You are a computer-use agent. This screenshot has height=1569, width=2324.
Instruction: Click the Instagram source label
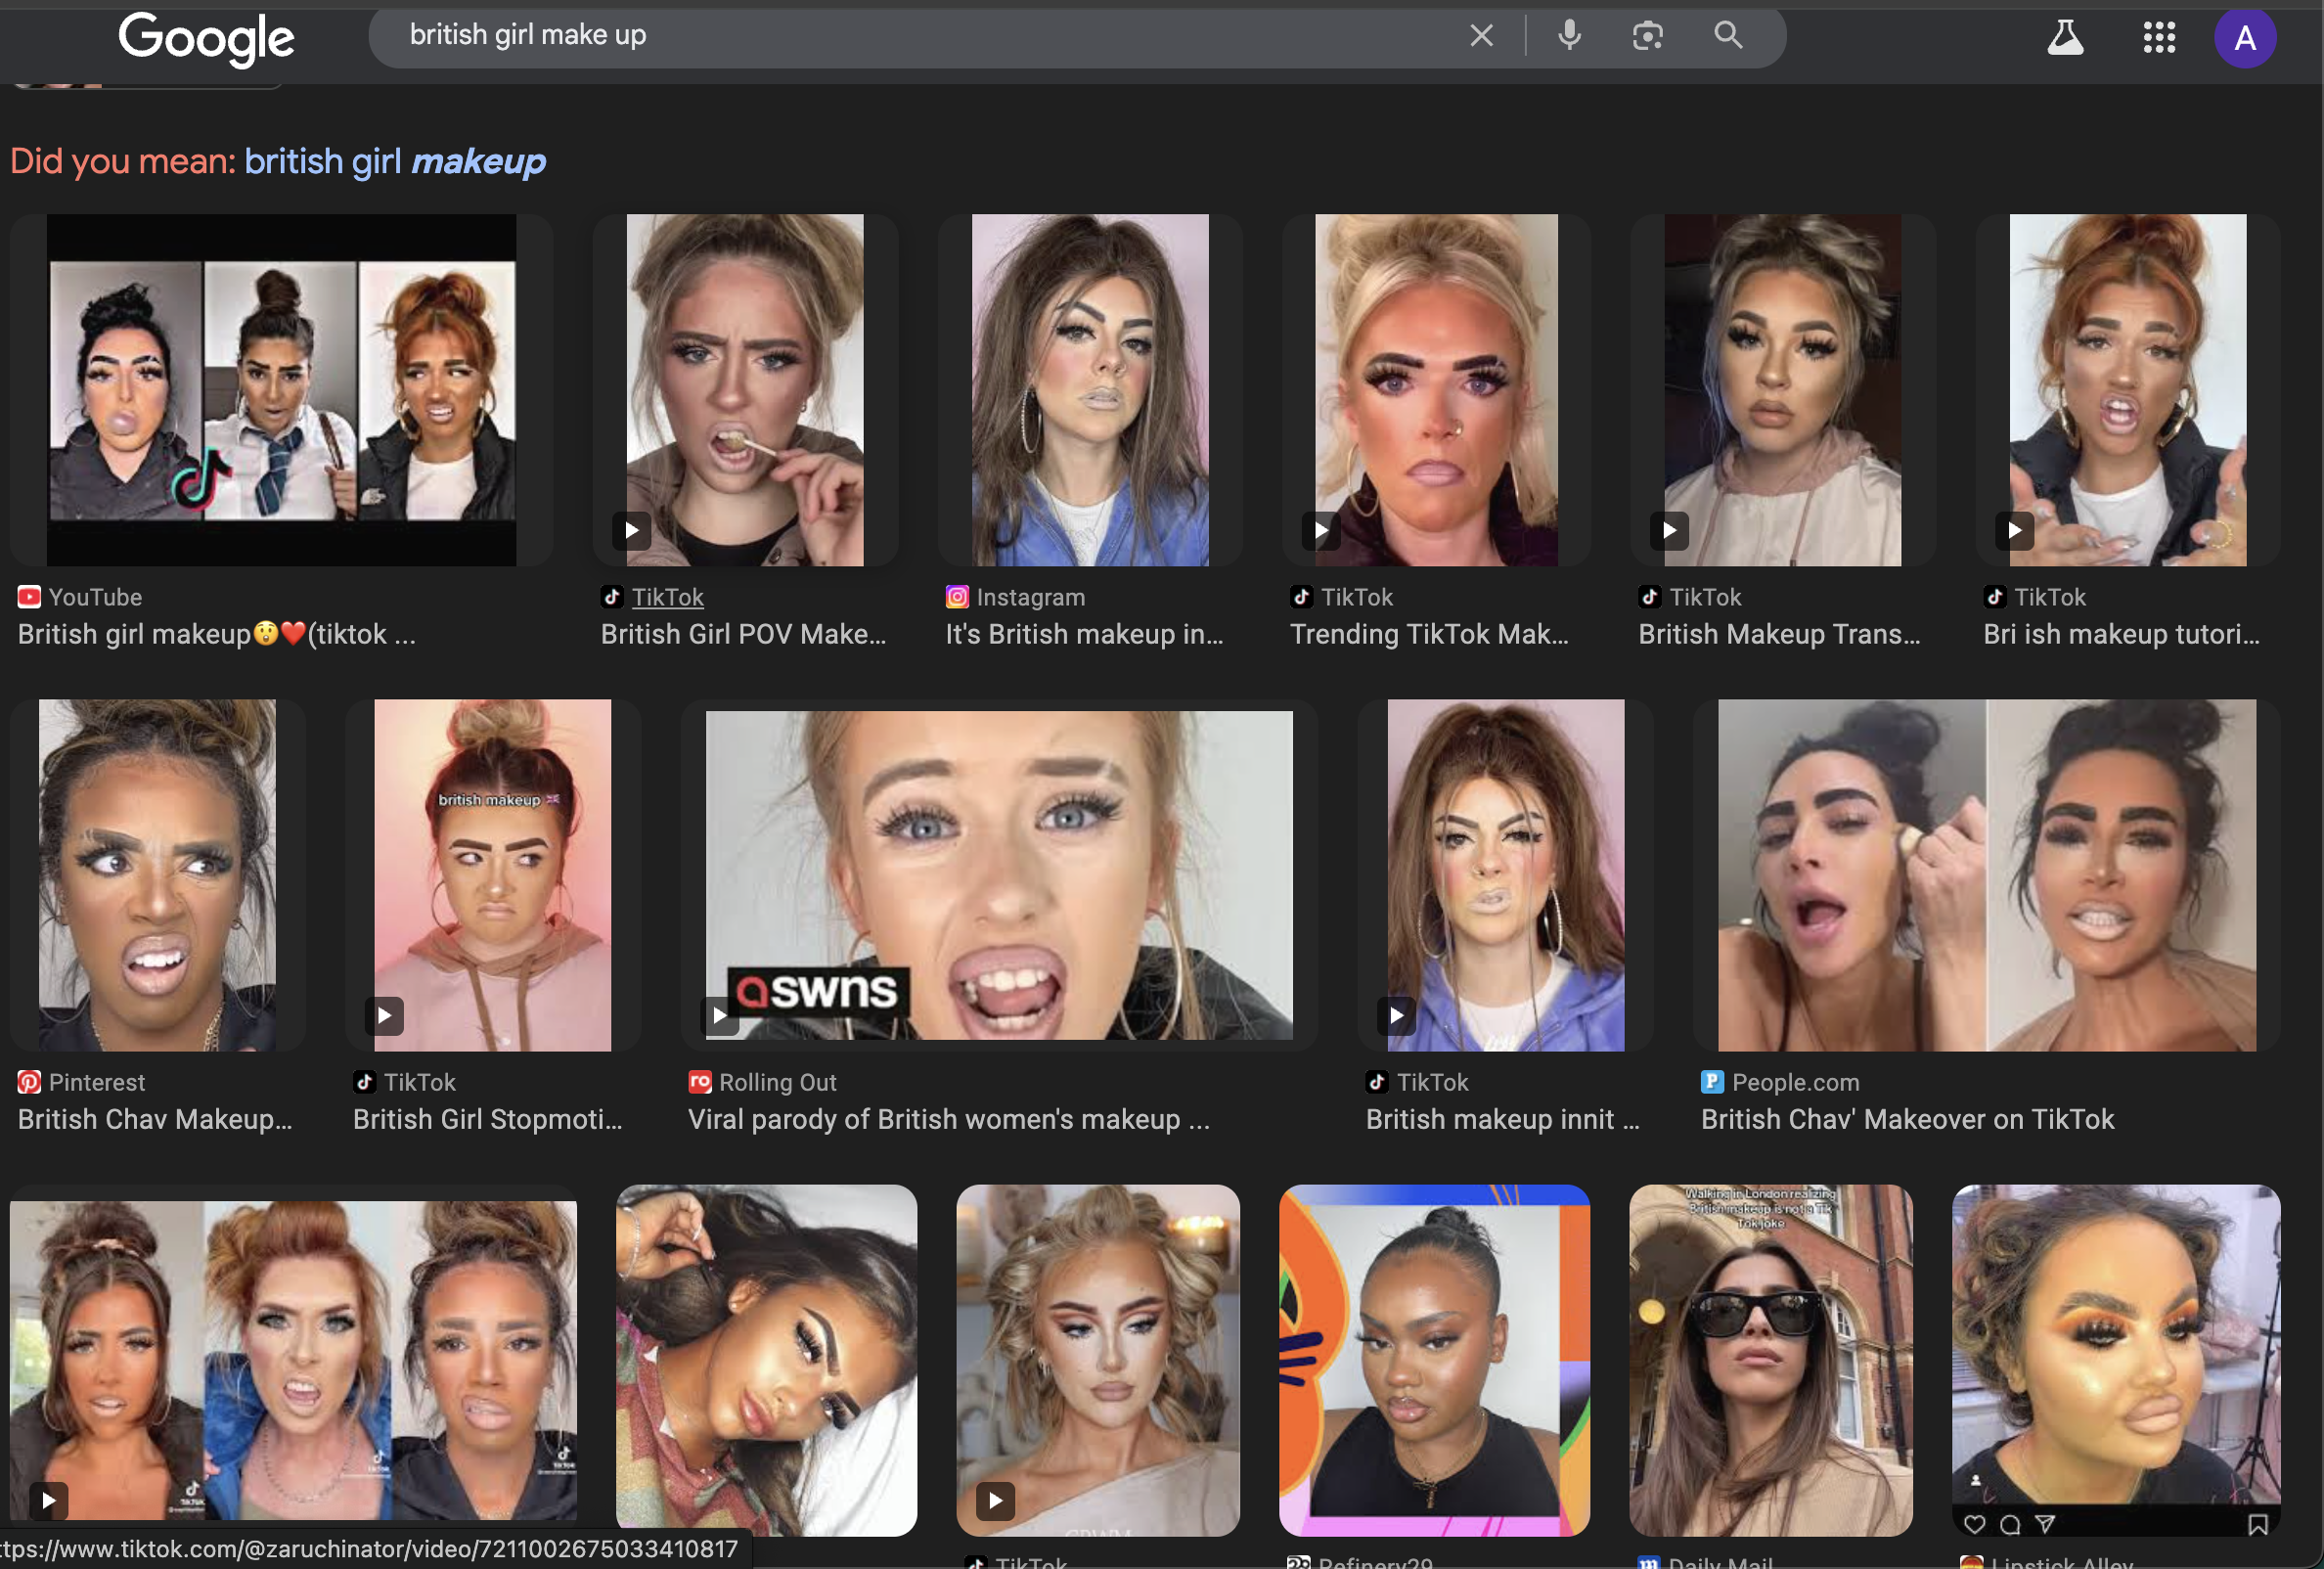pyautogui.click(x=1030, y=597)
